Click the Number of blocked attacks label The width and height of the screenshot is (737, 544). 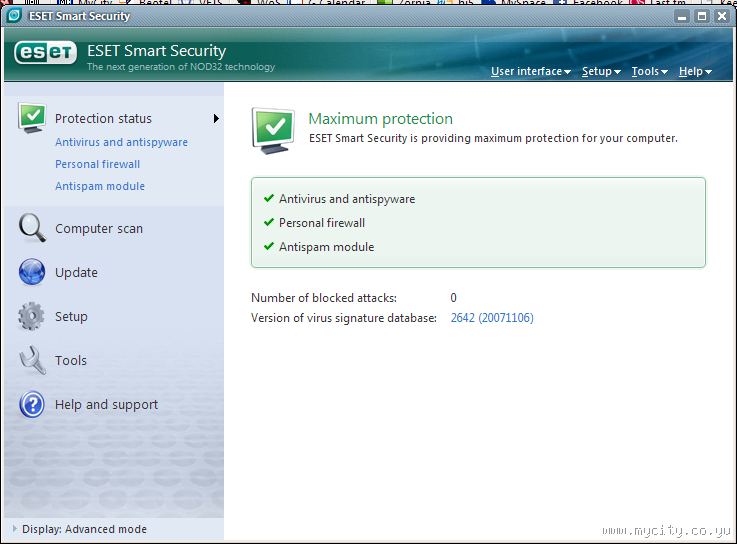click(324, 298)
